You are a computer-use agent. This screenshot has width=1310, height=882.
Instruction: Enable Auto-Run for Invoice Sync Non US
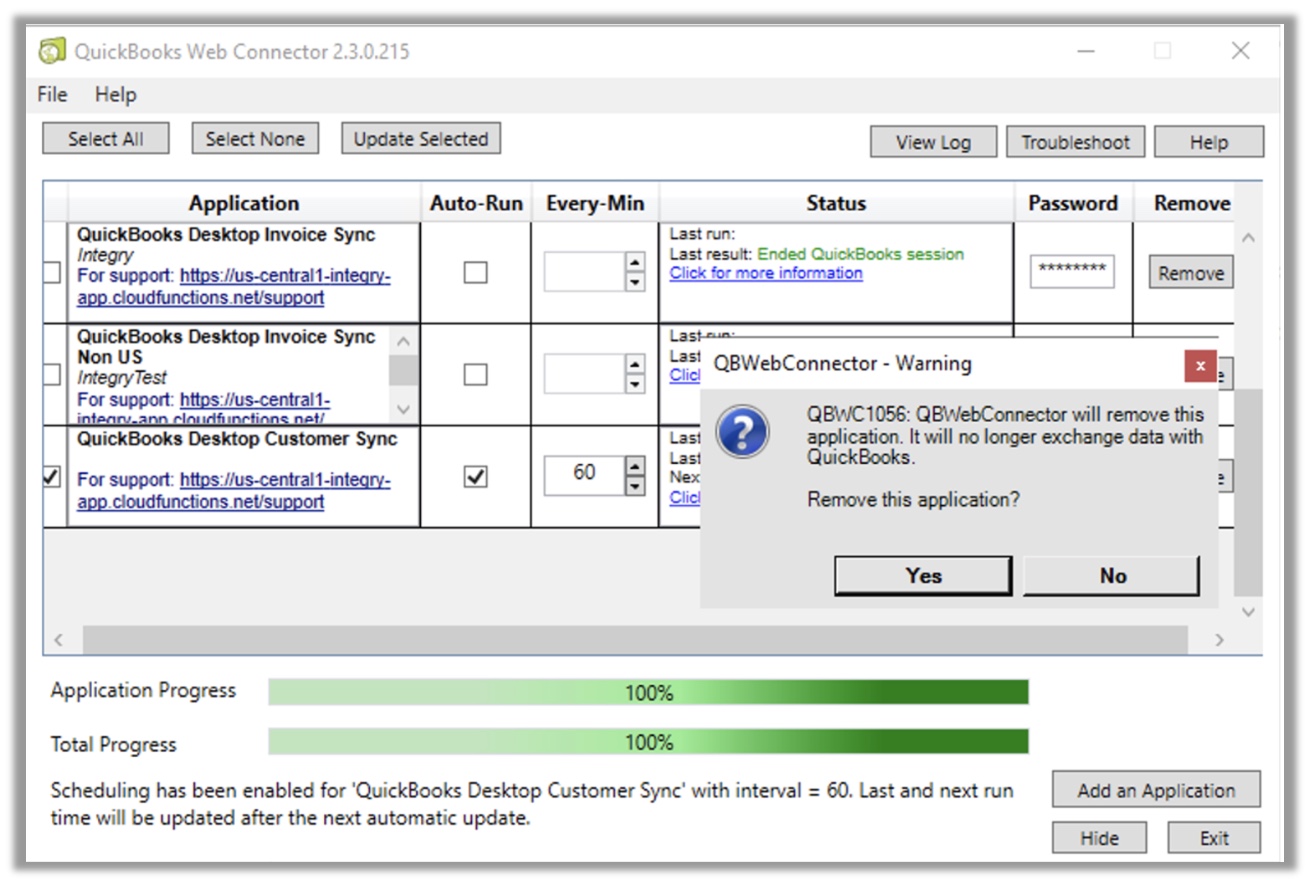click(x=476, y=374)
